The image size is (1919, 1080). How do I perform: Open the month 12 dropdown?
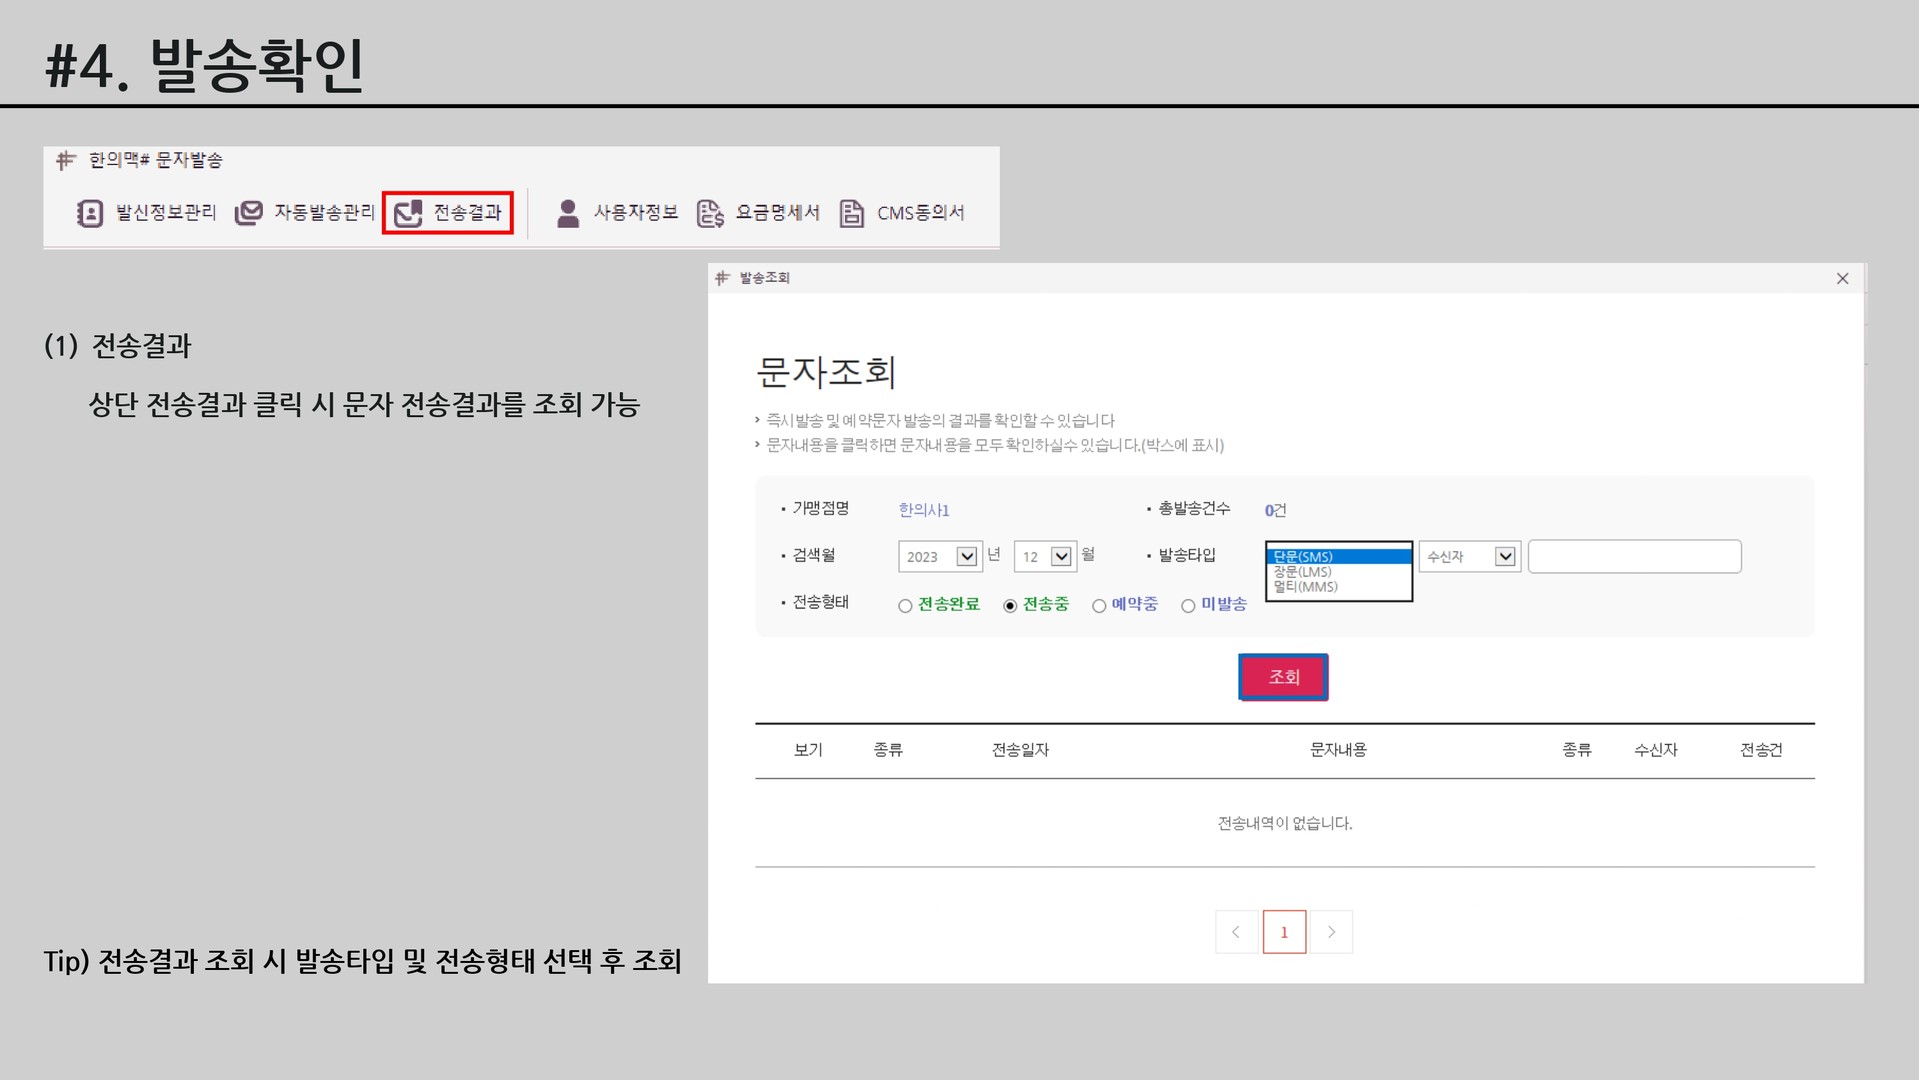pos(1045,557)
